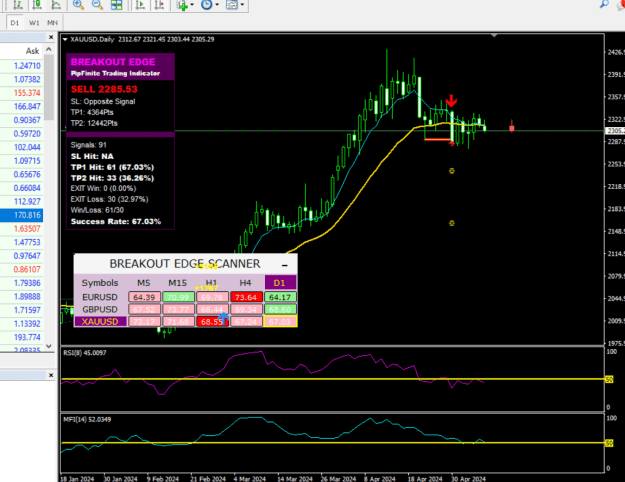Click the Market Watch scrollbar thumb
Screen dimensions: 625x482
pyautogui.click(x=49, y=87)
